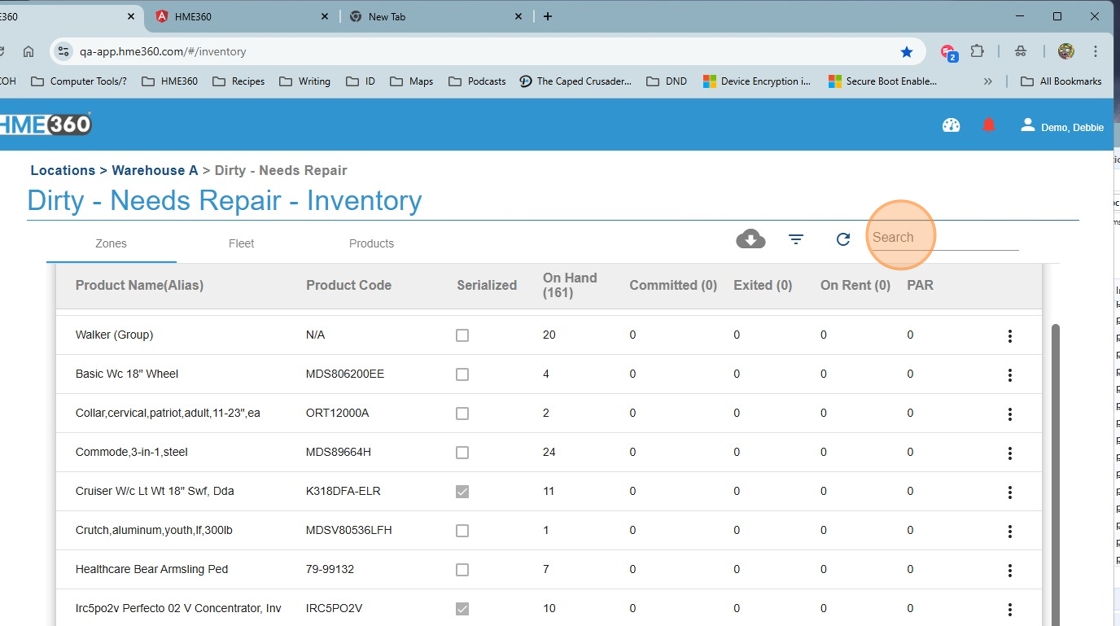Viewport: 1120px width, 626px height.
Task: Expand the bookmarks overflow chevron
Action: pos(988,82)
